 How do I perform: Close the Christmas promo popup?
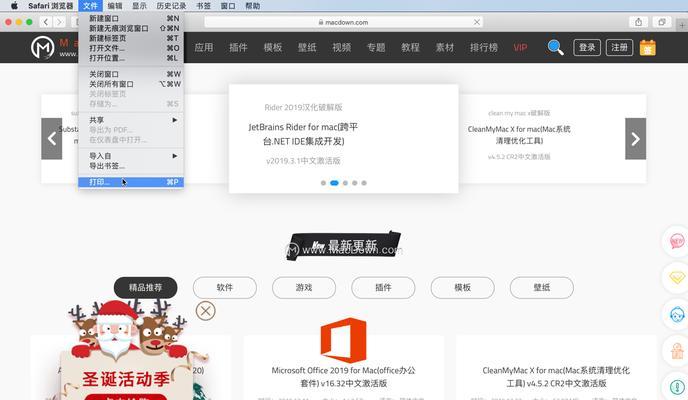coord(205,311)
